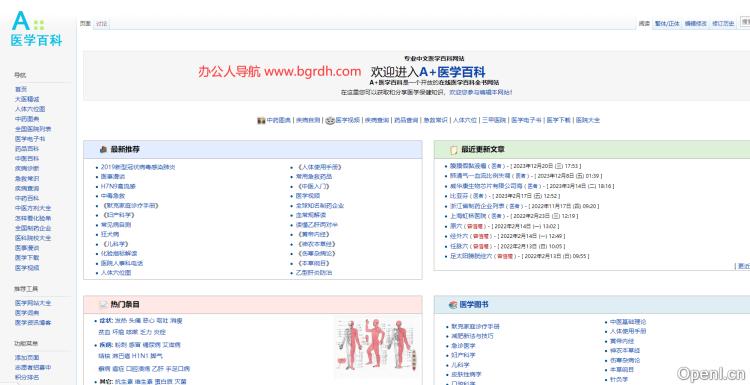Click the books icon beside 医学图书 heading
Screen dimensions: 750x385
coord(453,305)
